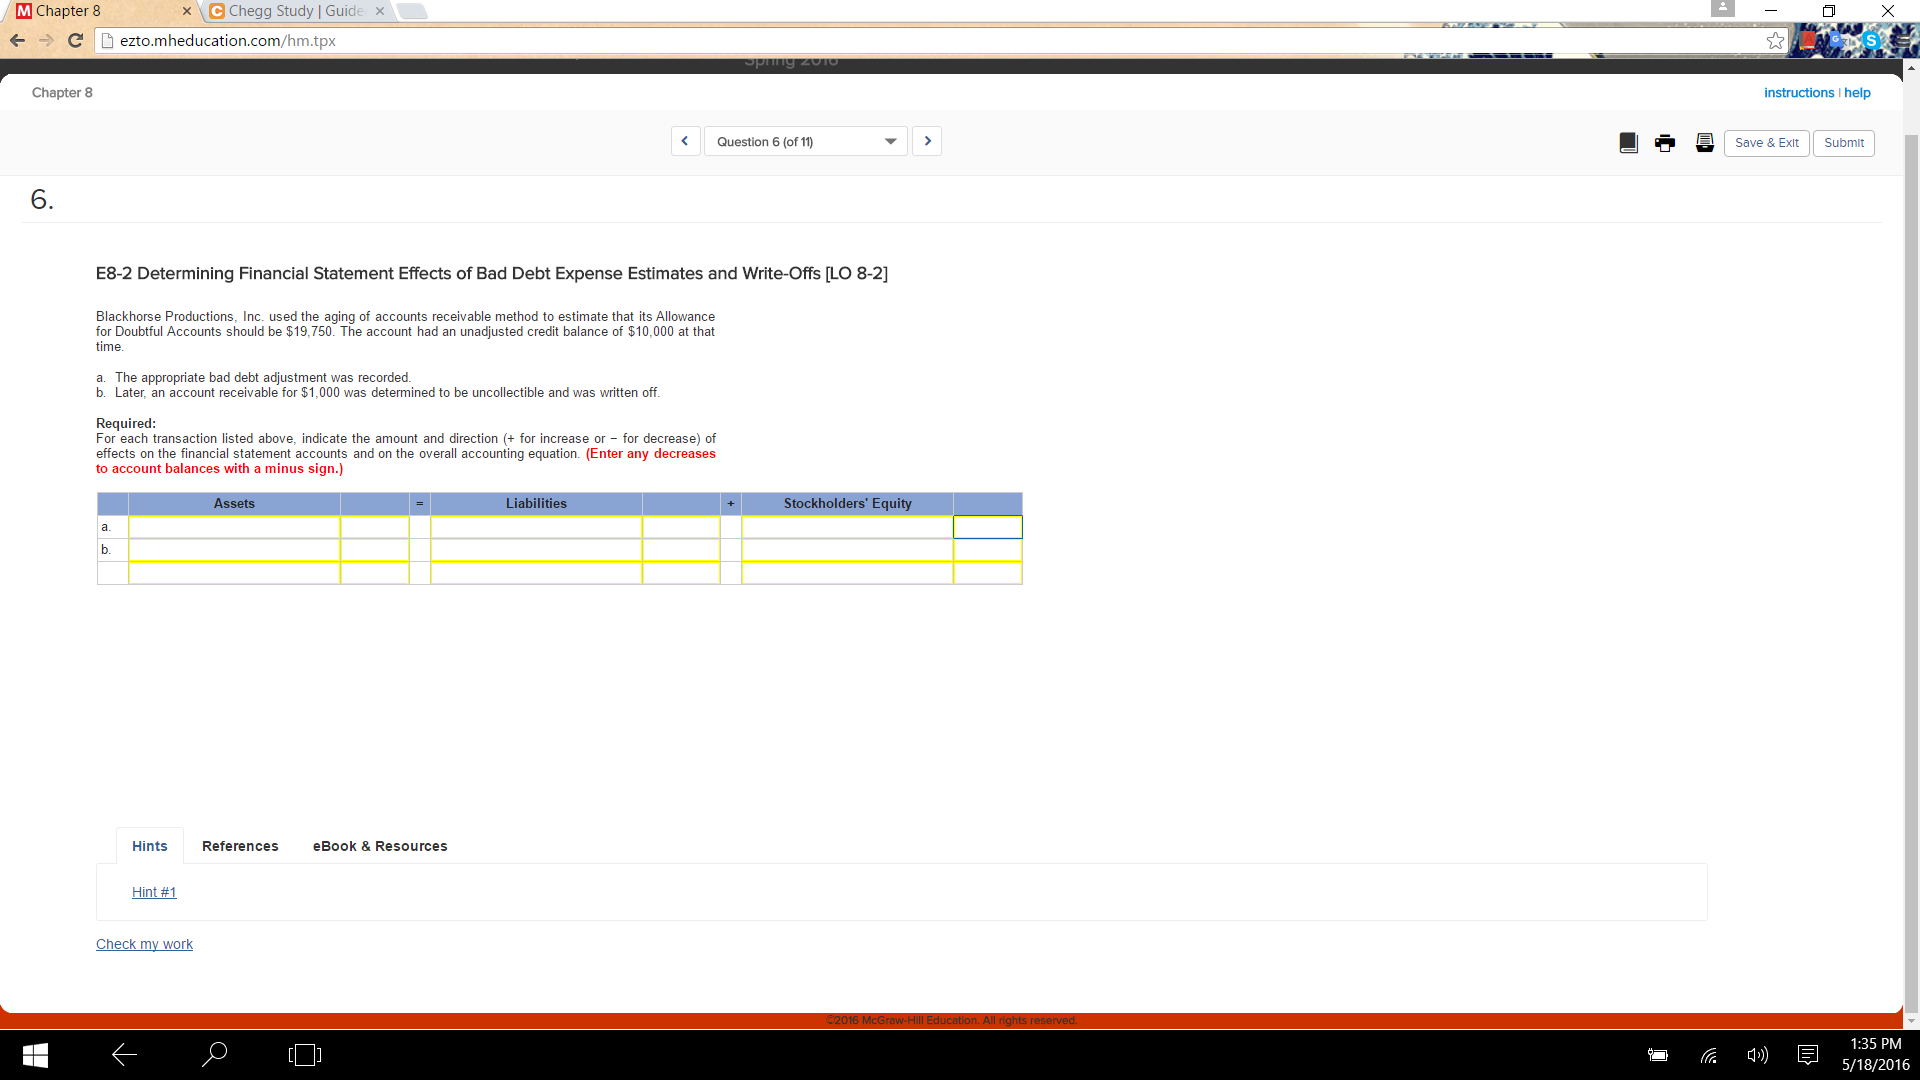Open the Assets account cell in row a
Viewport: 1920px width, 1080px height.
[234, 527]
